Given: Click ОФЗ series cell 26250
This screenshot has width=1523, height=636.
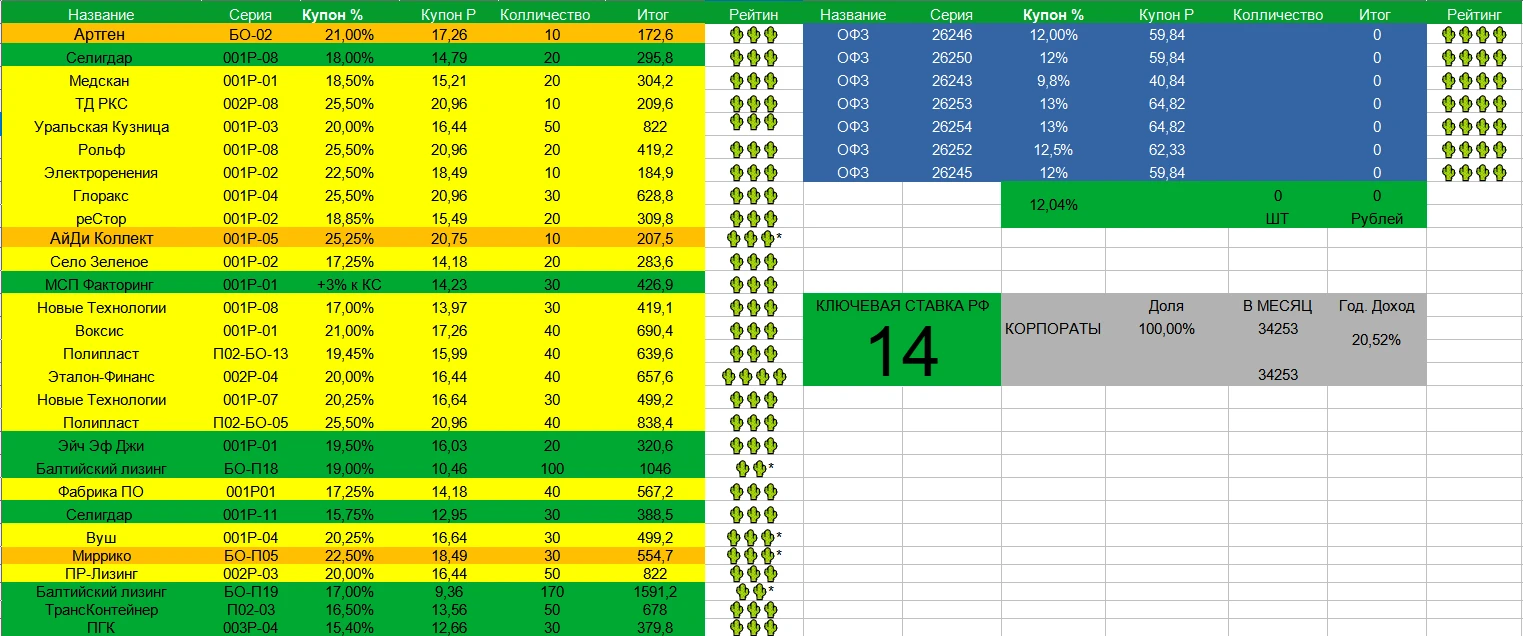Looking at the screenshot, I should point(950,58).
